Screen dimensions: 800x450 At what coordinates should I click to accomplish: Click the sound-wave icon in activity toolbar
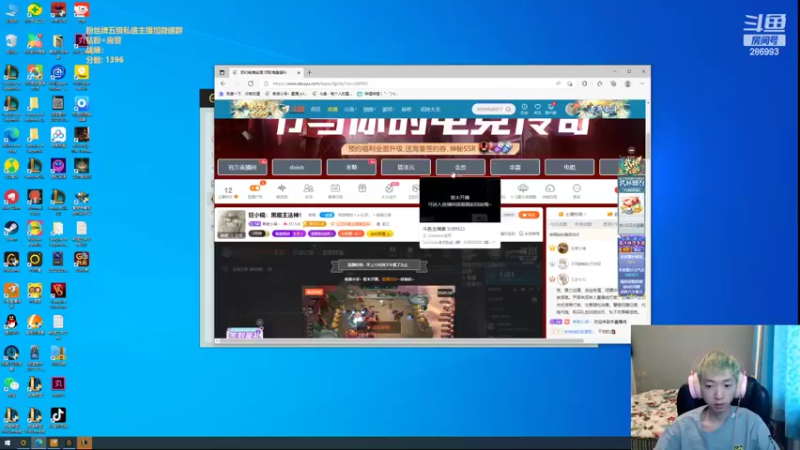click(x=282, y=190)
